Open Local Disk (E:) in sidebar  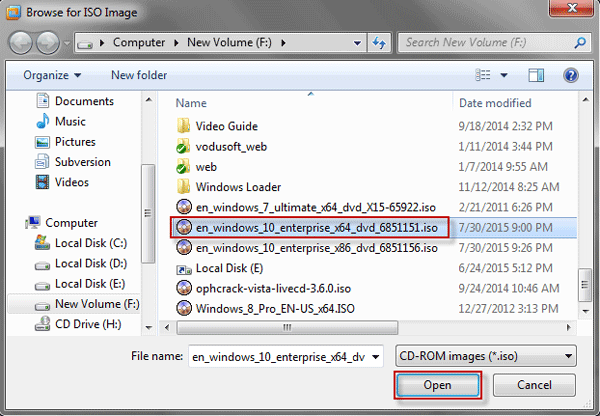(80, 284)
